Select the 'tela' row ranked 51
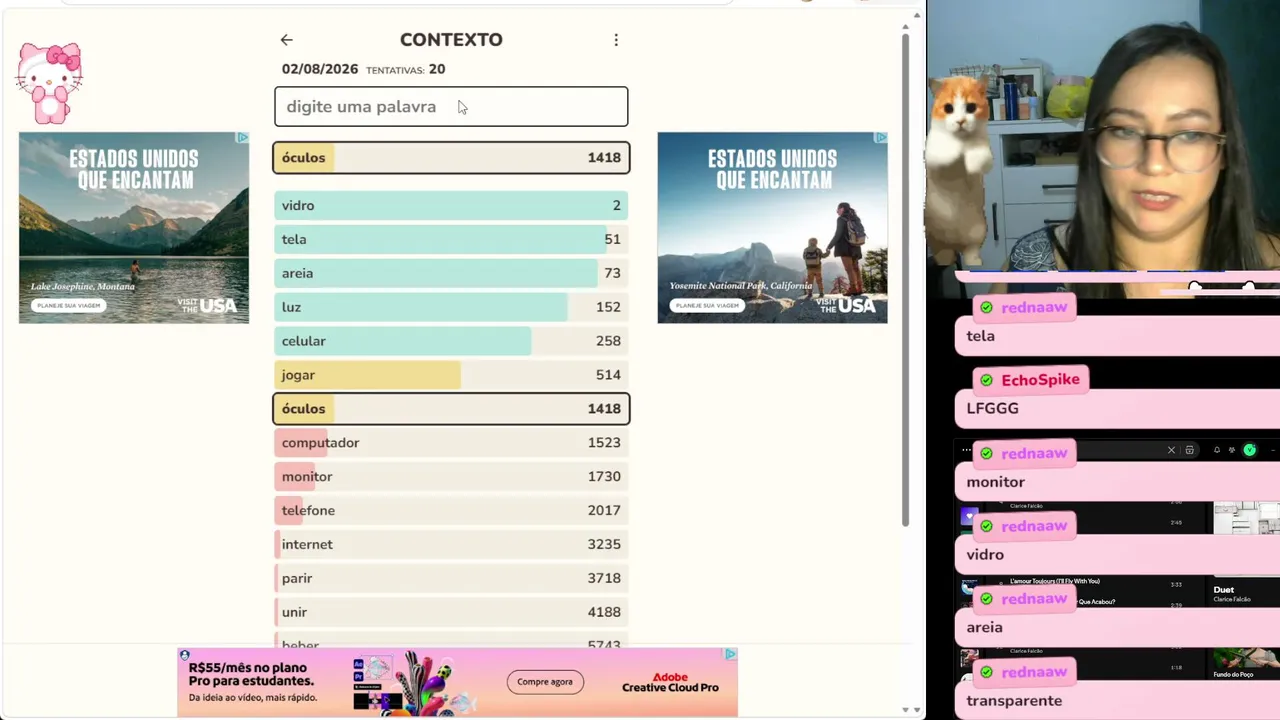 (451, 240)
